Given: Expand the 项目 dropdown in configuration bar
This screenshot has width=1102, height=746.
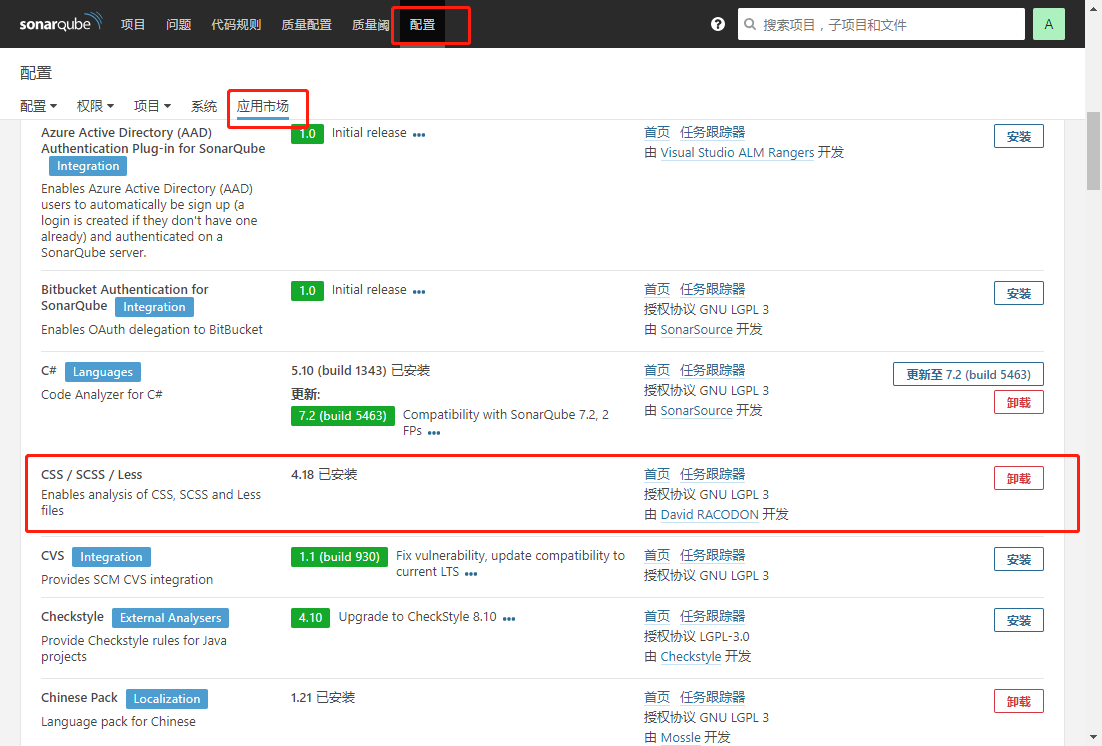Looking at the screenshot, I should point(152,106).
